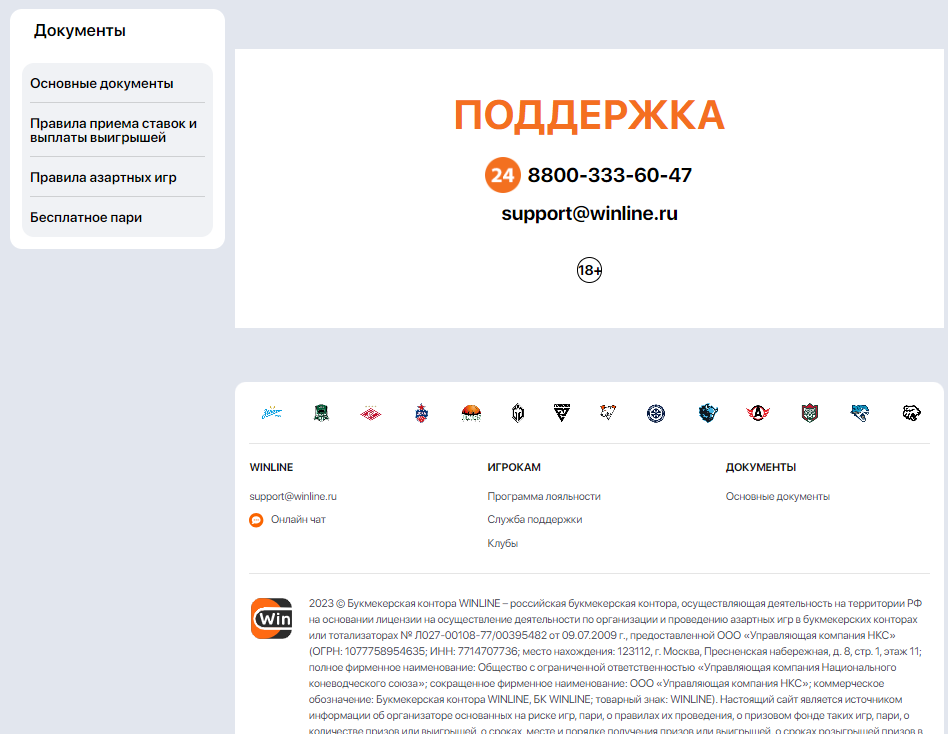
Task: Click the green Krasnodar club logo
Action: [x=322, y=413]
